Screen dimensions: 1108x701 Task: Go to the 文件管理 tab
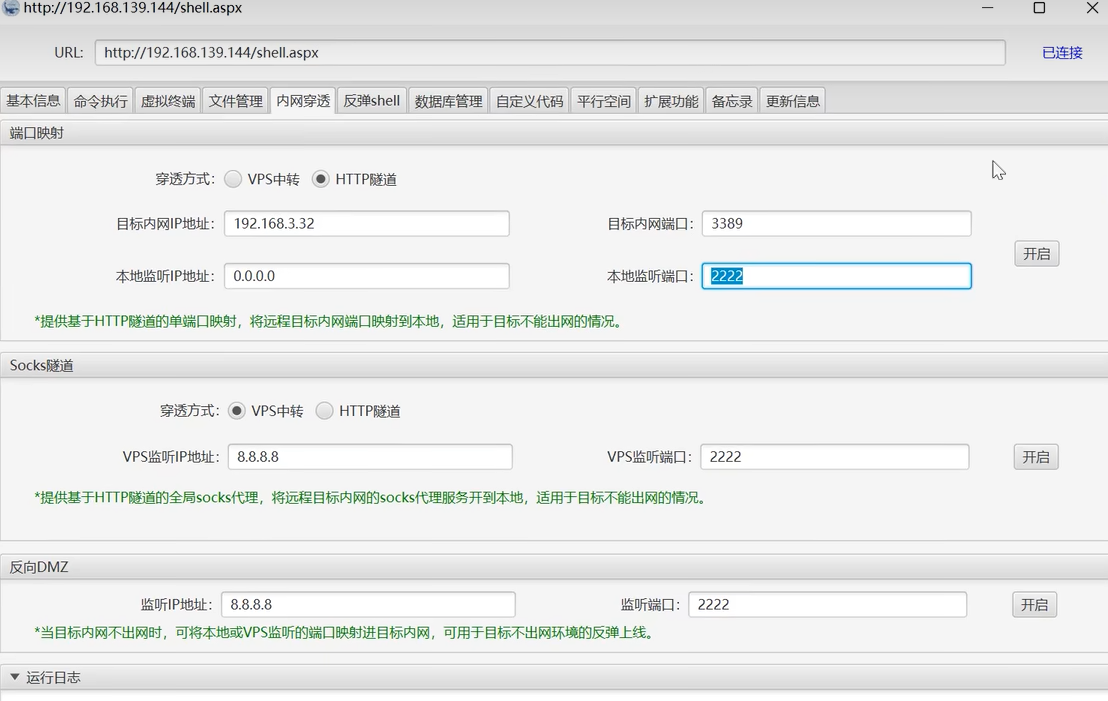point(235,100)
